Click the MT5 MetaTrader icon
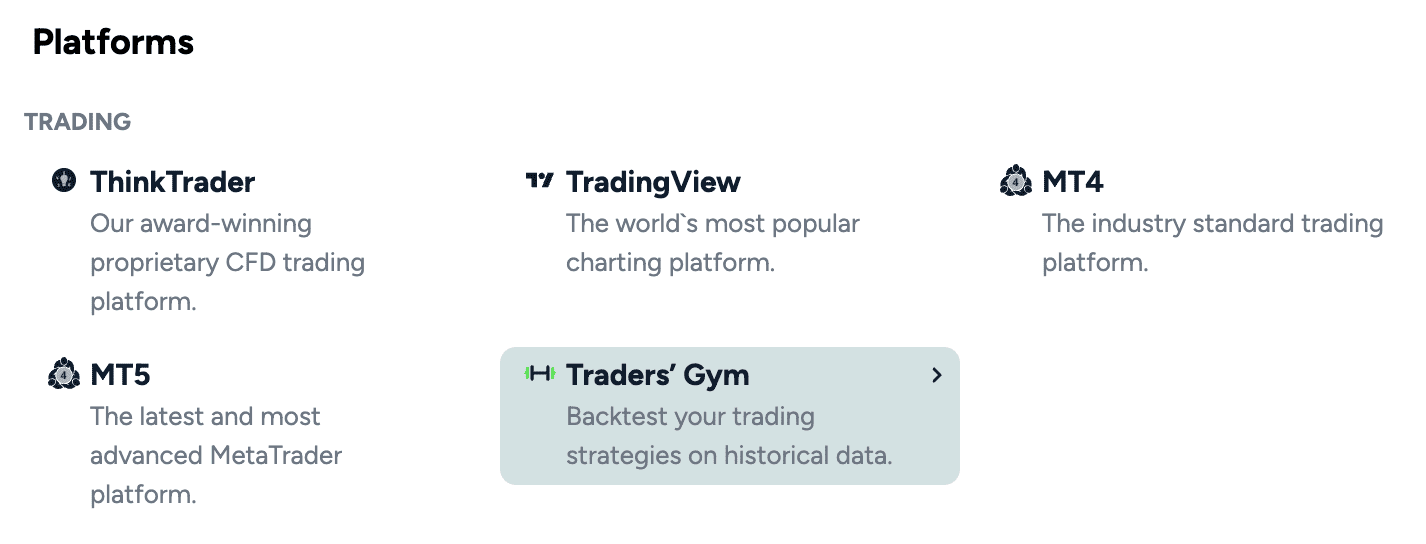This screenshot has width=1426, height=544. tap(63, 374)
